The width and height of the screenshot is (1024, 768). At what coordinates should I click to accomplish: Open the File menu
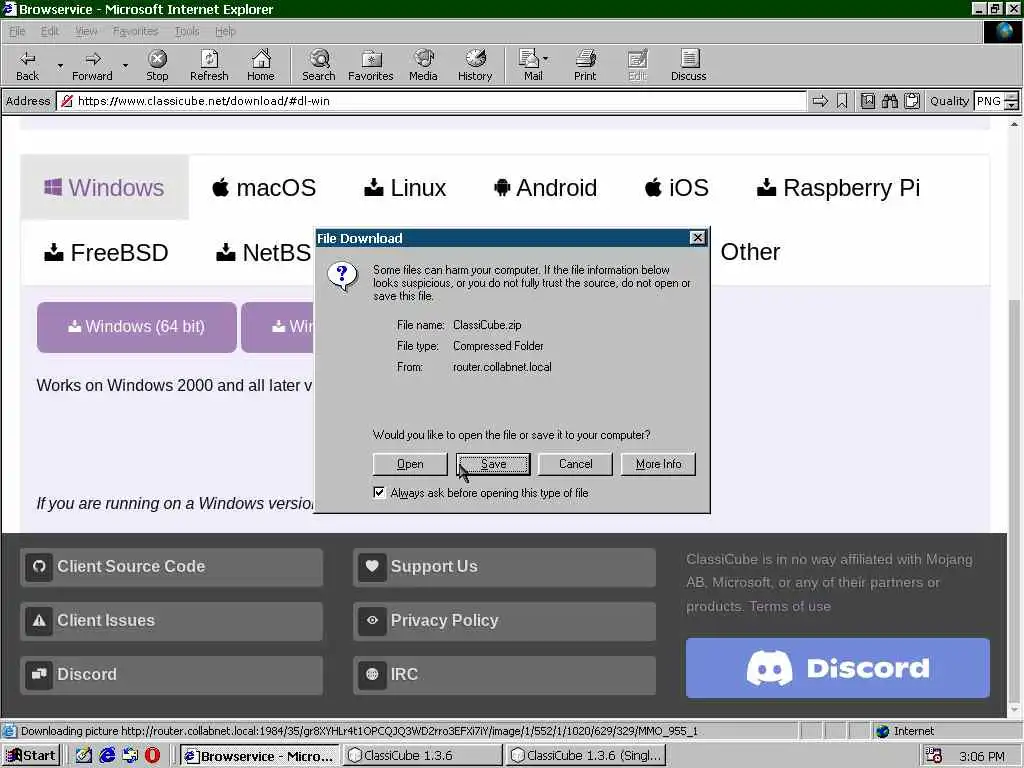tap(17, 31)
